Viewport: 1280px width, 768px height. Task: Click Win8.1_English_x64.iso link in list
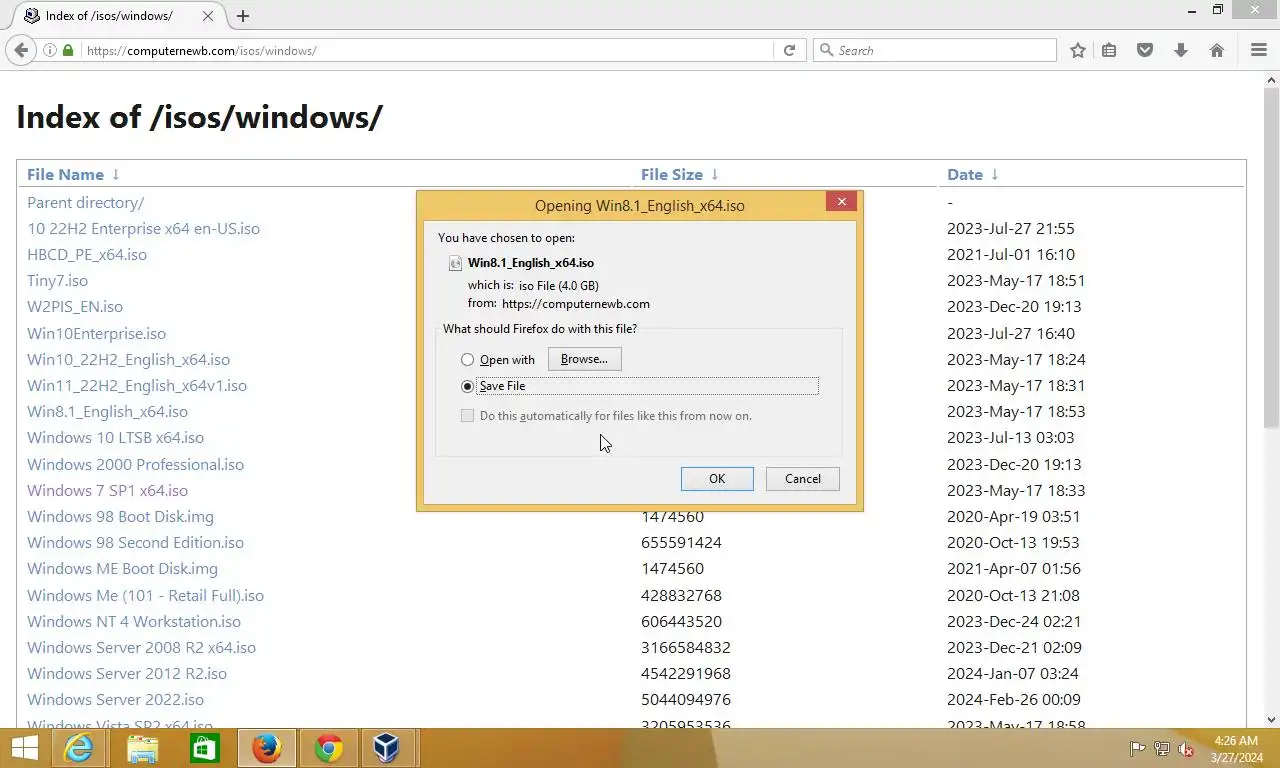[107, 411]
